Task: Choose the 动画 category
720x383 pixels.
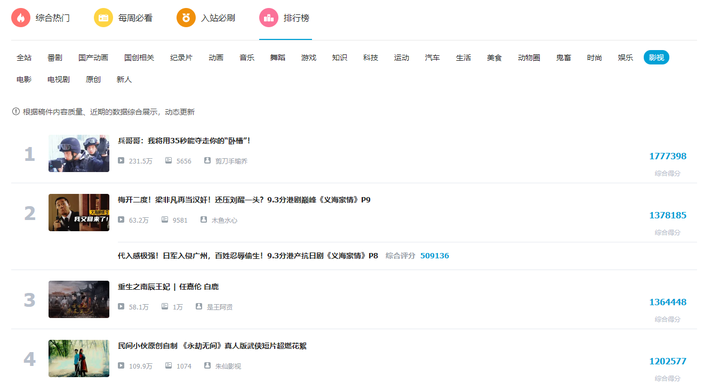Action: tap(216, 57)
